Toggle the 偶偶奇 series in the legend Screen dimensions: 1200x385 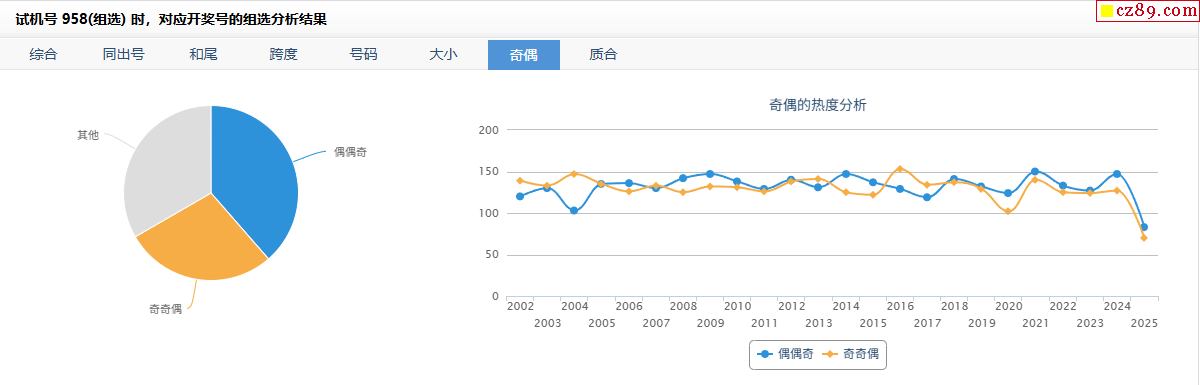point(786,354)
